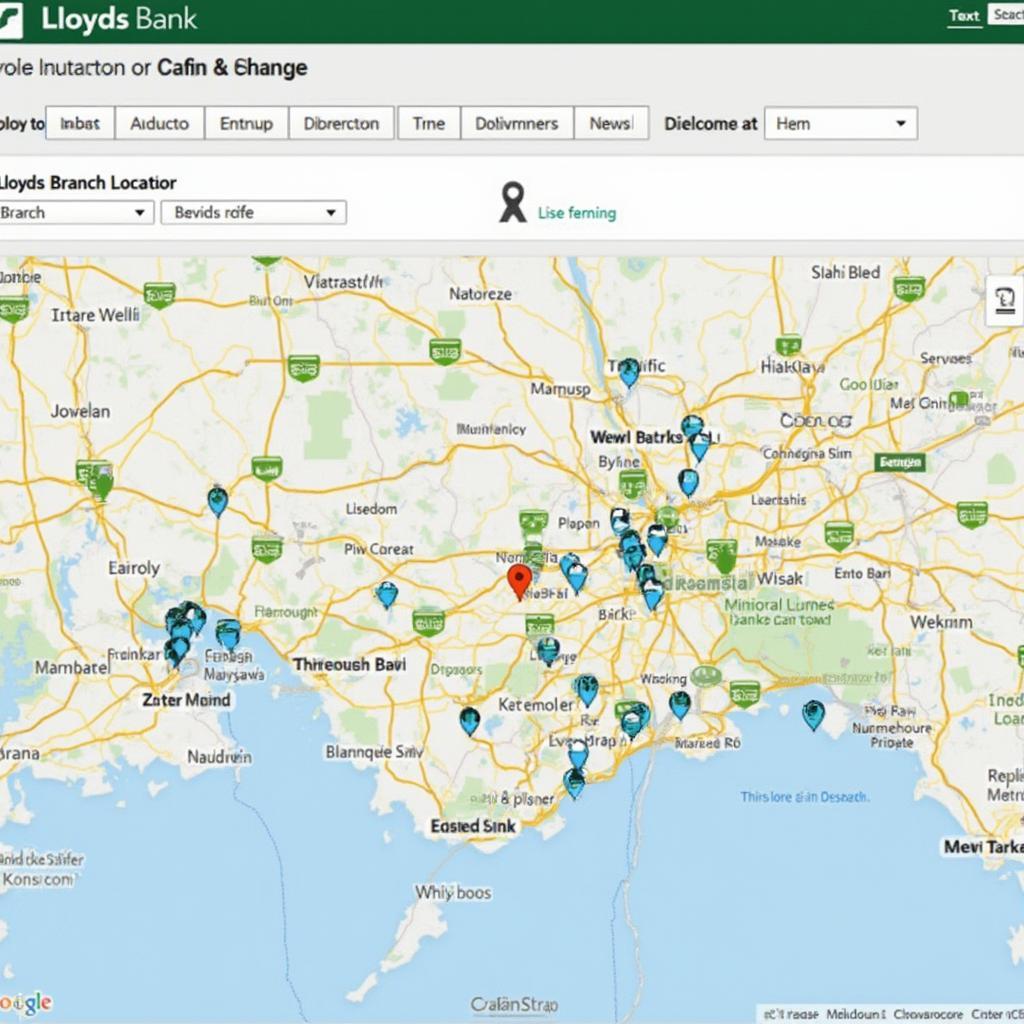This screenshot has width=1024, height=1024.
Task: Click the green Bengn label marker
Action: coord(900,462)
